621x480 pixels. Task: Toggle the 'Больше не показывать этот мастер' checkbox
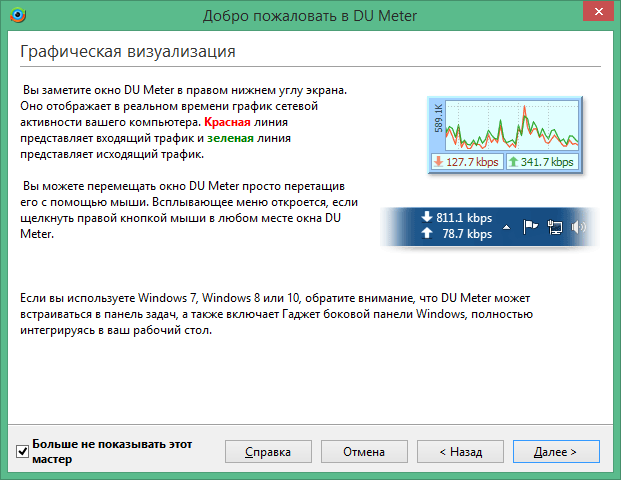(x=23, y=451)
